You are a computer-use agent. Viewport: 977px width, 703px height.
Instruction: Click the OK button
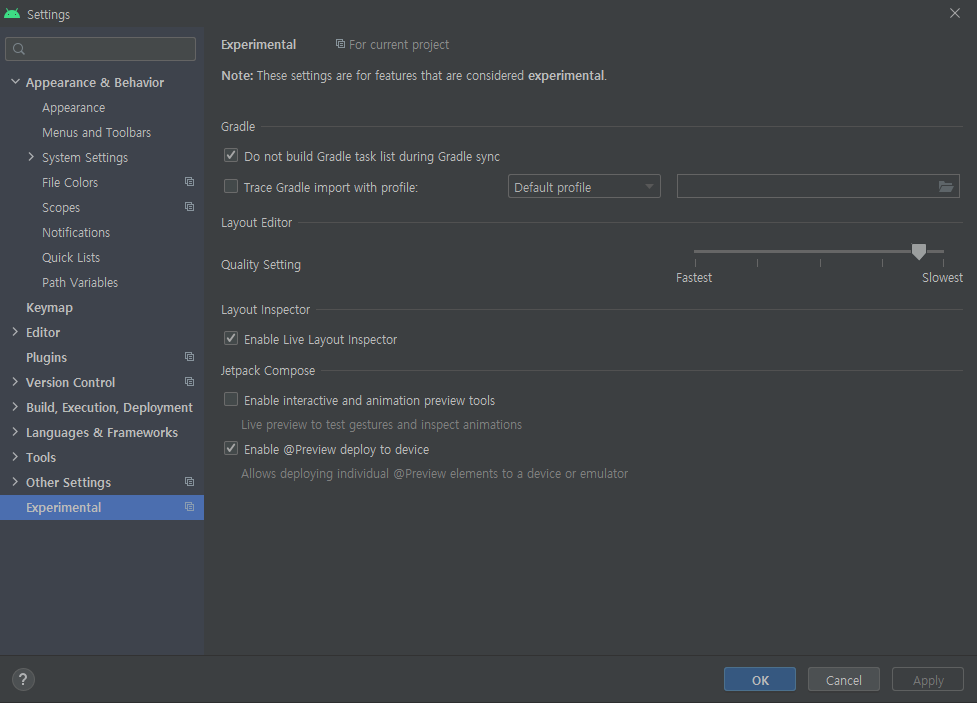coord(760,679)
